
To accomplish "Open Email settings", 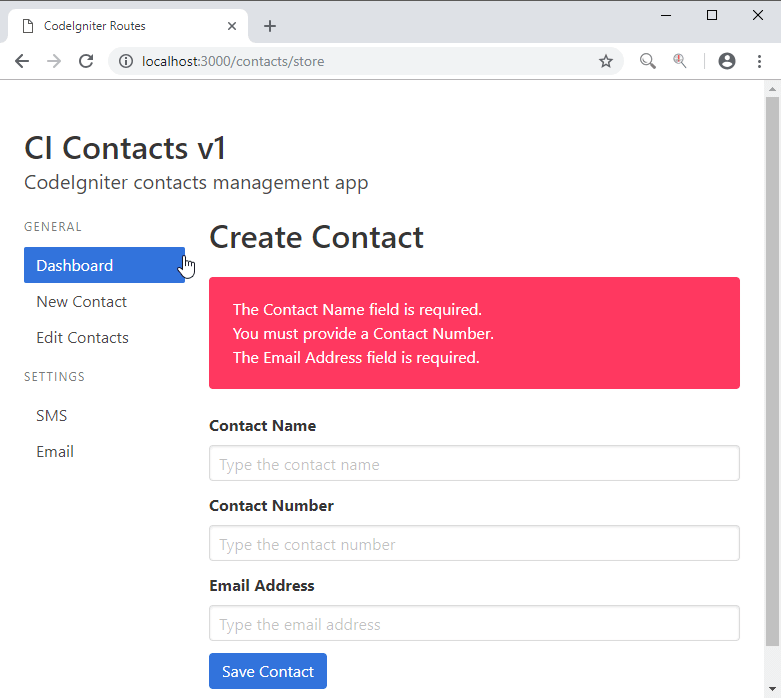I will coord(55,452).
